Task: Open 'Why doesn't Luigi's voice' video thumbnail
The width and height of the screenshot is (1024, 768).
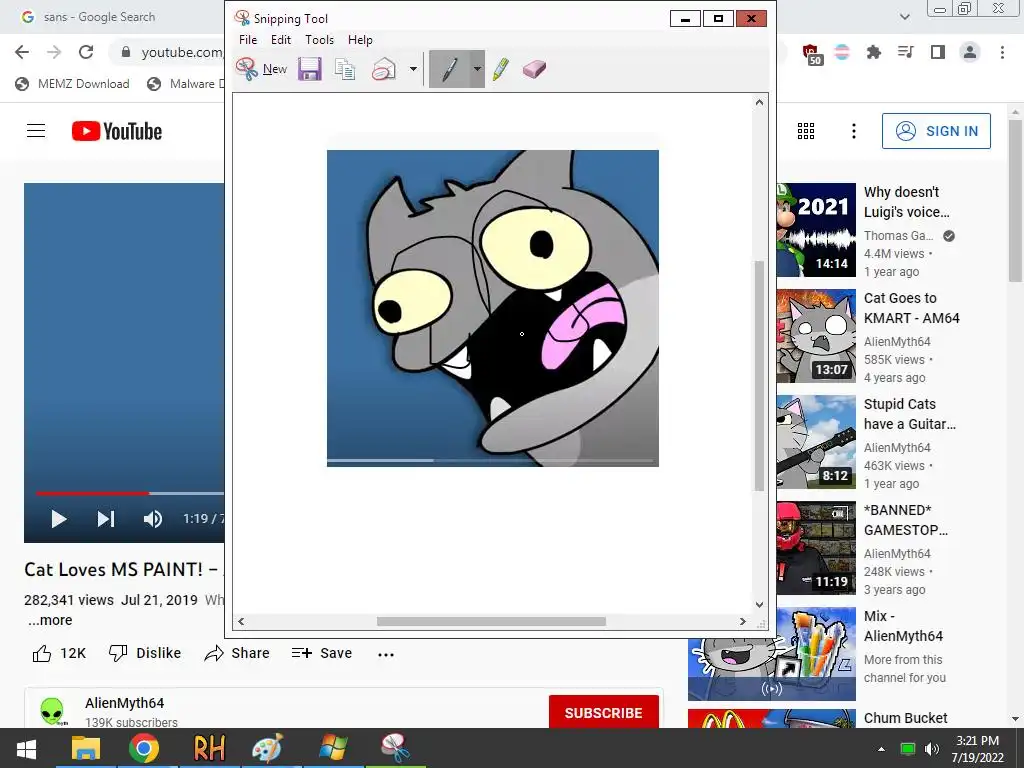Action: (x=816, y=230)
